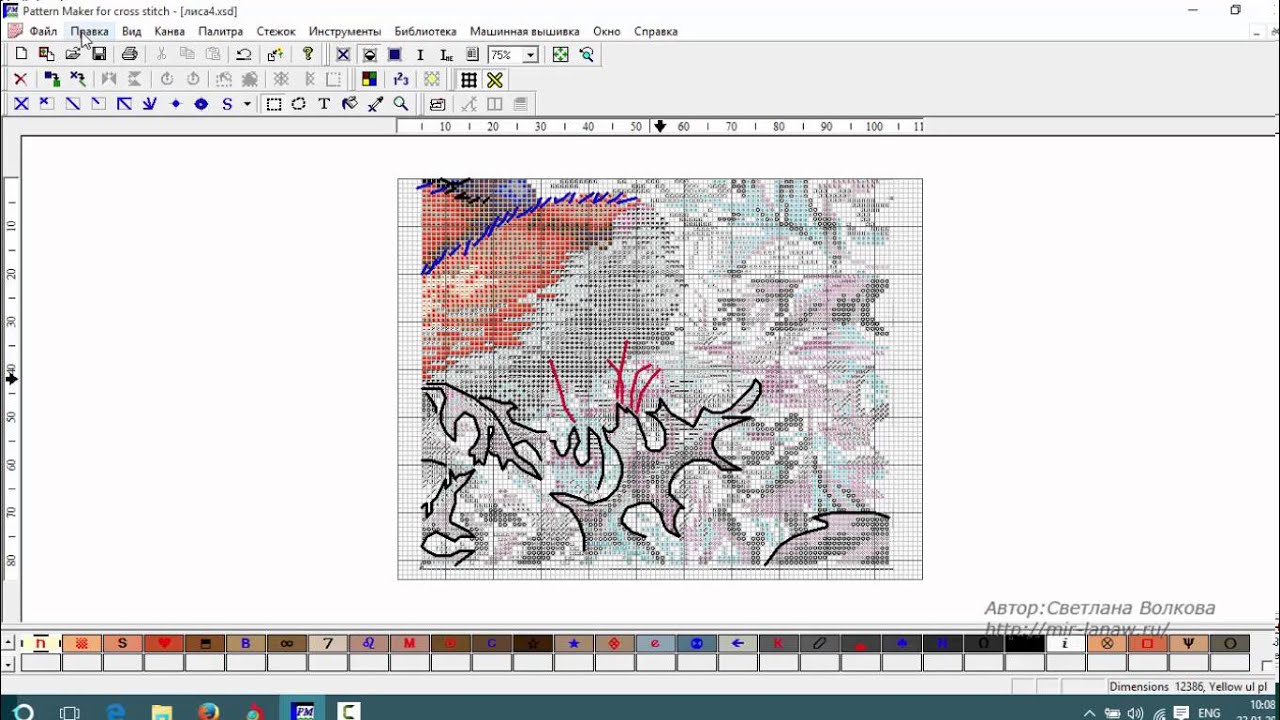Select palette color with 7 symbol
The image size is (1280, 720).
point(328,643)
